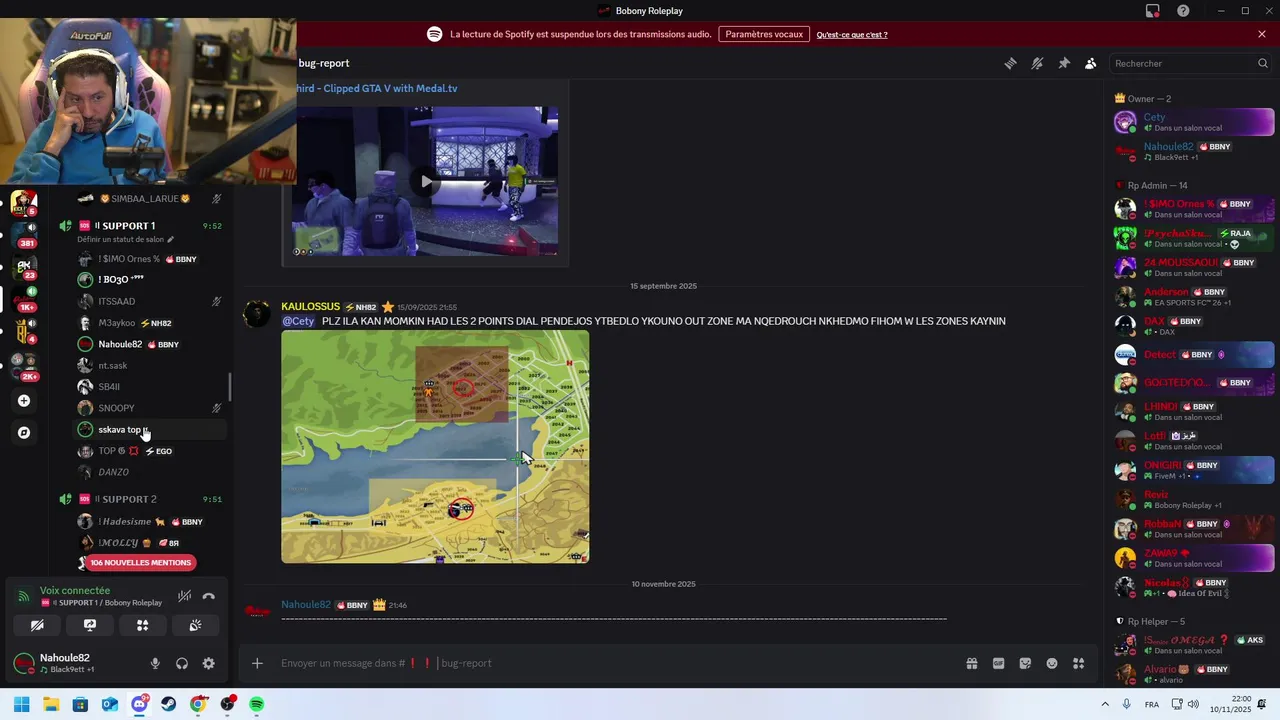Start screen share from voice panel
Screen dimensions: 1280x720
click(x=90, y=625)
